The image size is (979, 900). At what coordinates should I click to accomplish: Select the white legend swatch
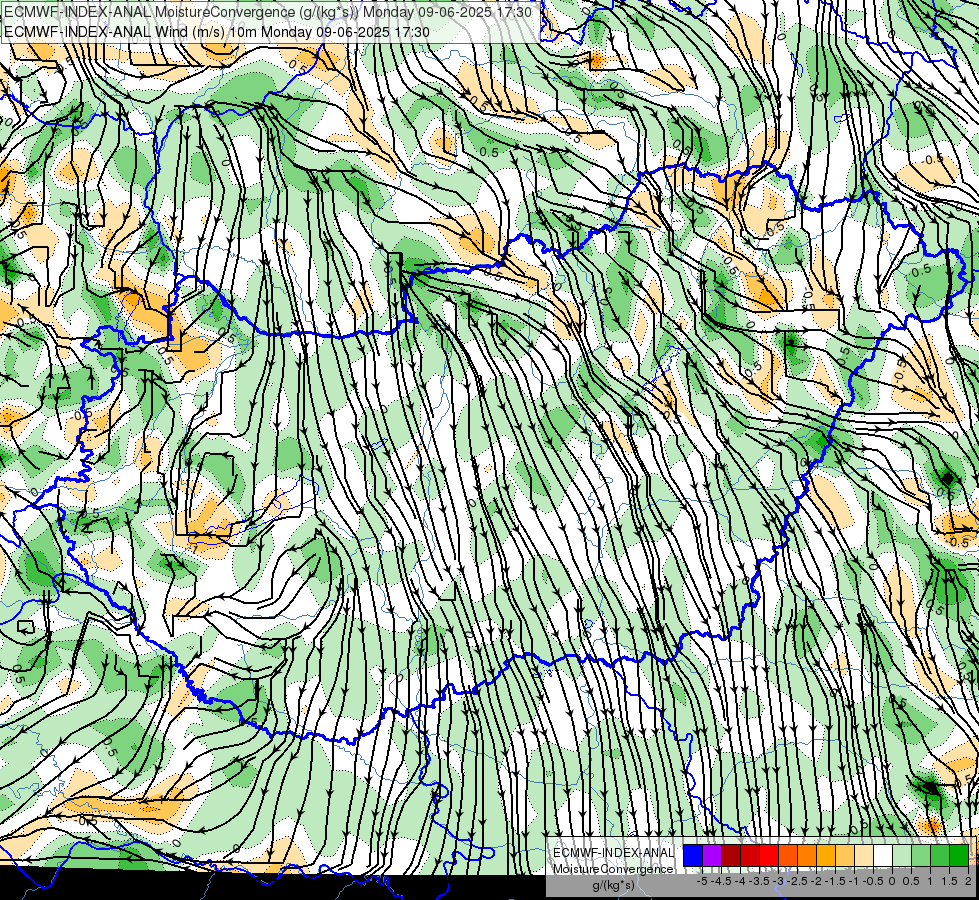(883, 856)
